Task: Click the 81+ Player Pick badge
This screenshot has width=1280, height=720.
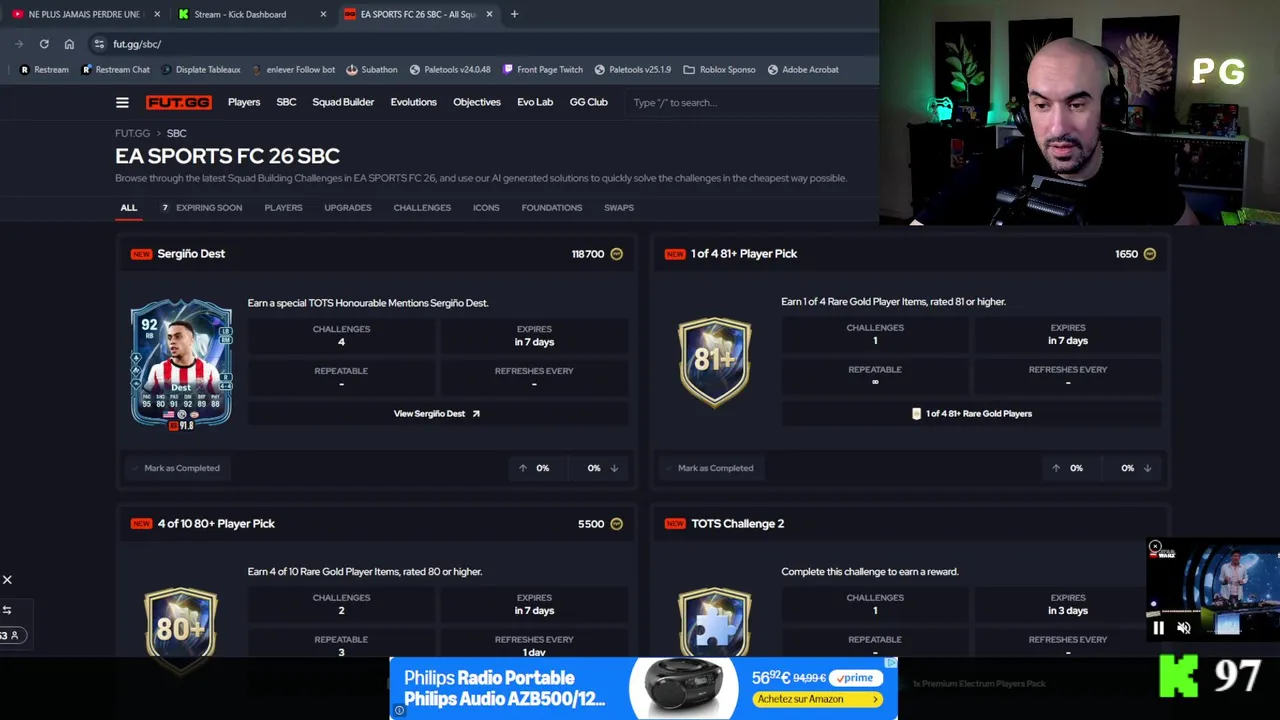Action: tap(714, 362)
